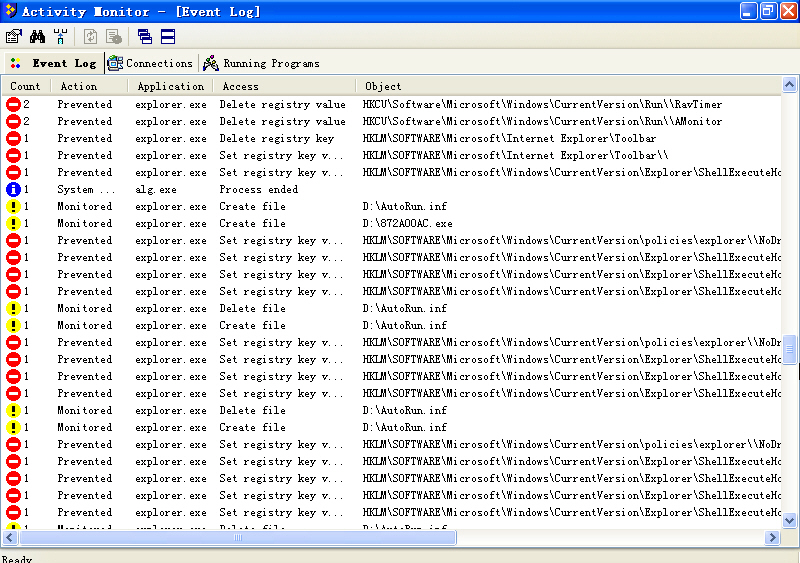
Task: Select 'Delete registry value' on AMonitor row
Action: pyautogui.click(x=283, y=121)
